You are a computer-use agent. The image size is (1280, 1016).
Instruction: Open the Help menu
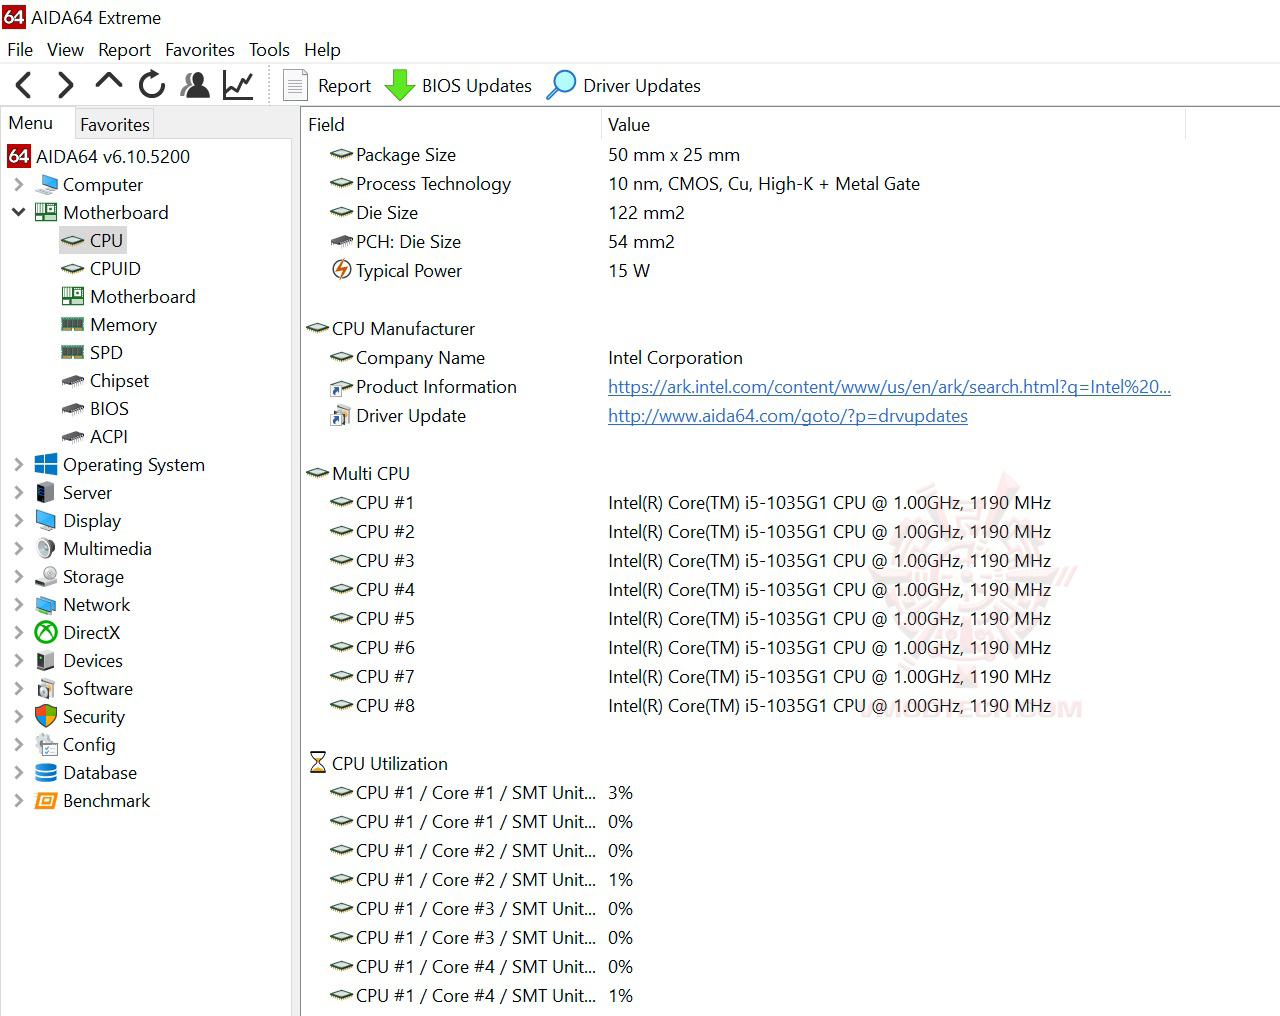tap(322, 49)
